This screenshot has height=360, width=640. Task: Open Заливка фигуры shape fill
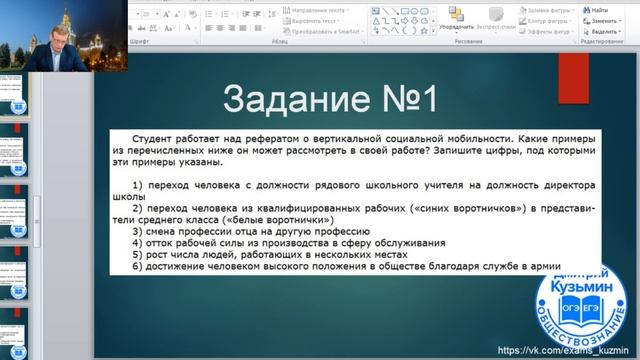[547, 10]
